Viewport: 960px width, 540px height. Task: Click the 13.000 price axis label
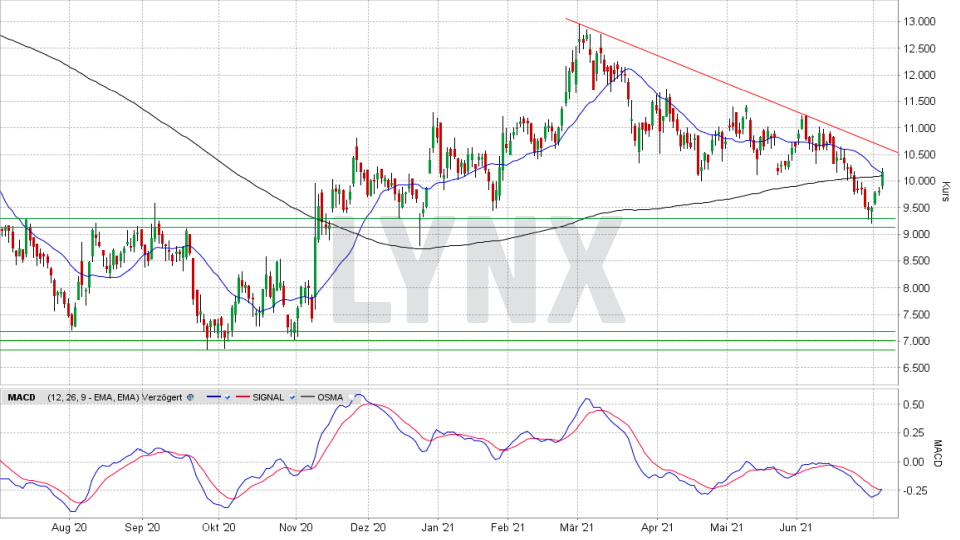(x=920, y=21)
